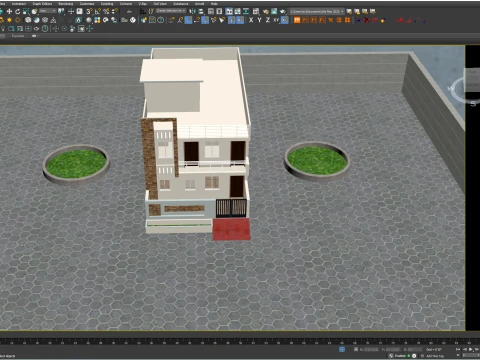Click the X coordinate field
This screenshot has width=480, height=360.
(371, 350)
